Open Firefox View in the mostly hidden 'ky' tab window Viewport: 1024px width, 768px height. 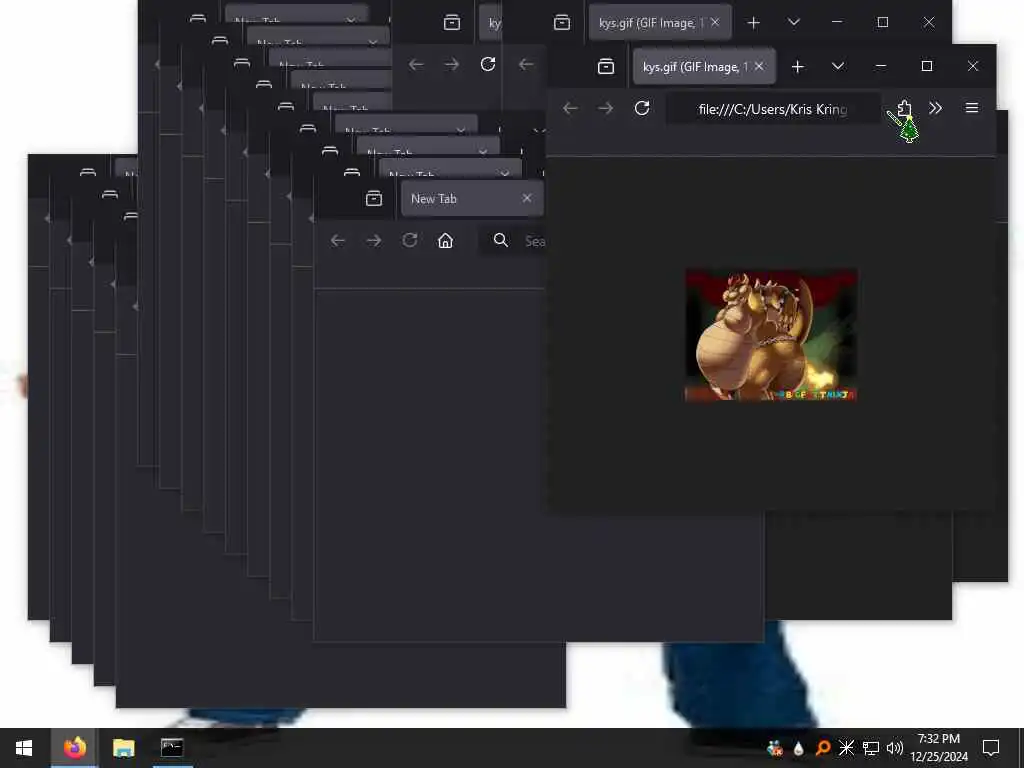coord(451,23)
